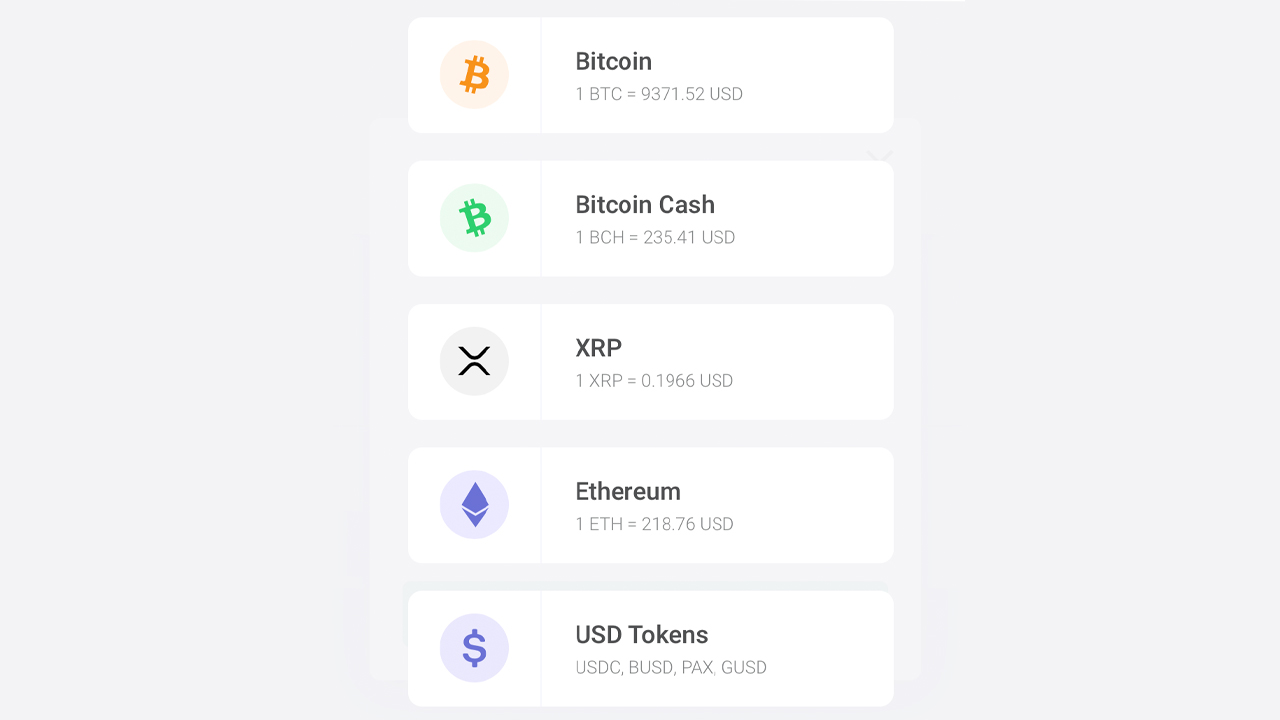Choose the USD Tokens title label
This screenshot has width=1280, height=720.
coord(641,635)
